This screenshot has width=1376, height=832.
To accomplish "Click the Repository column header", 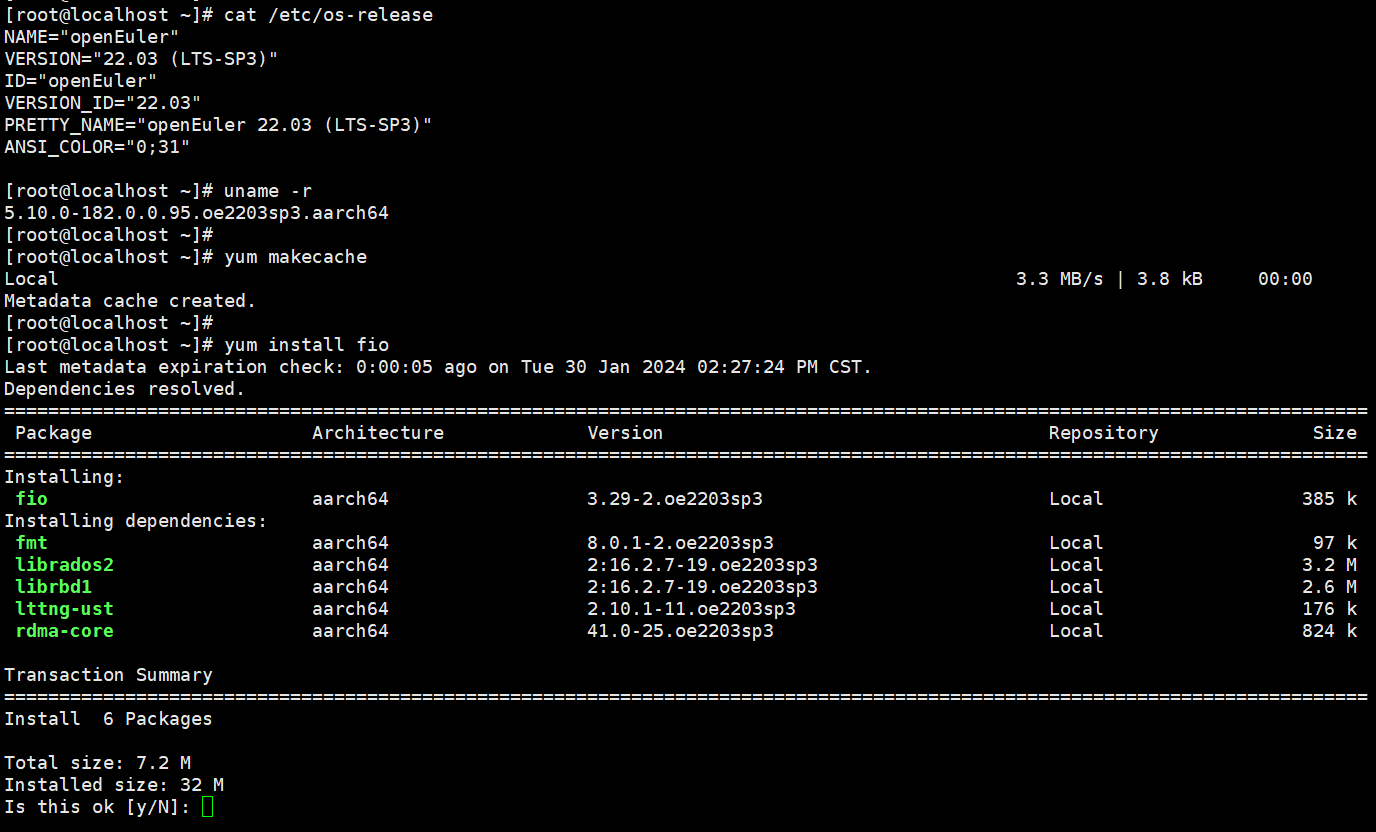I will [x=1103, y=432].
